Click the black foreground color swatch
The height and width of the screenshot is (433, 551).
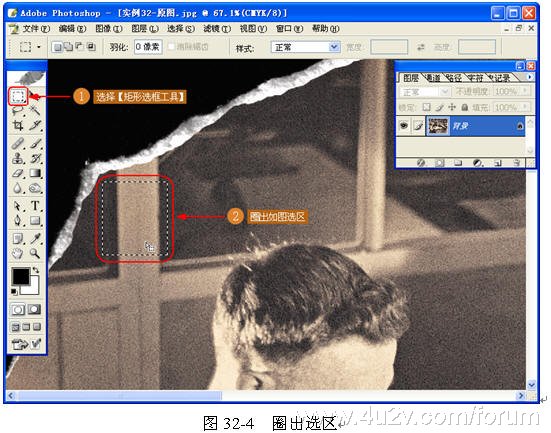20,276
